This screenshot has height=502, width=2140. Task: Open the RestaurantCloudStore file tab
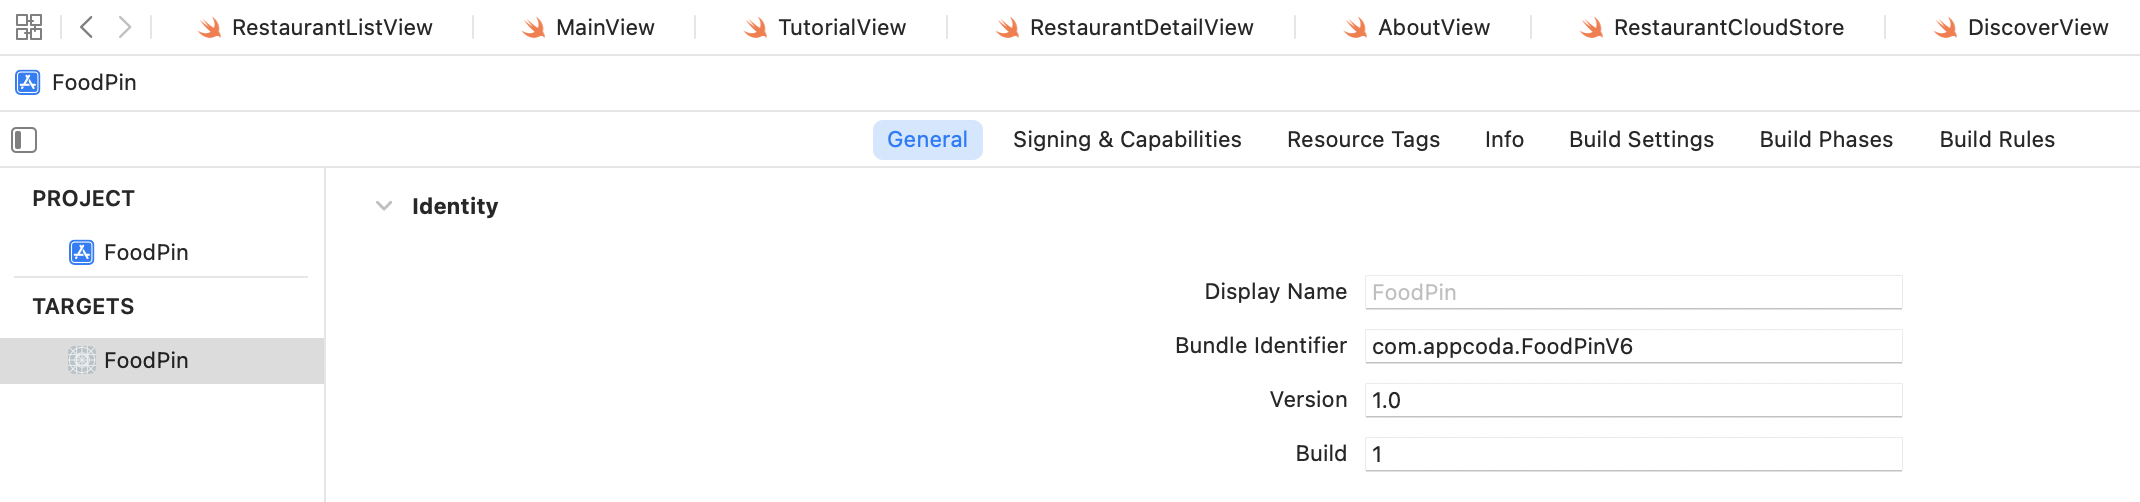coord(1713,28)
